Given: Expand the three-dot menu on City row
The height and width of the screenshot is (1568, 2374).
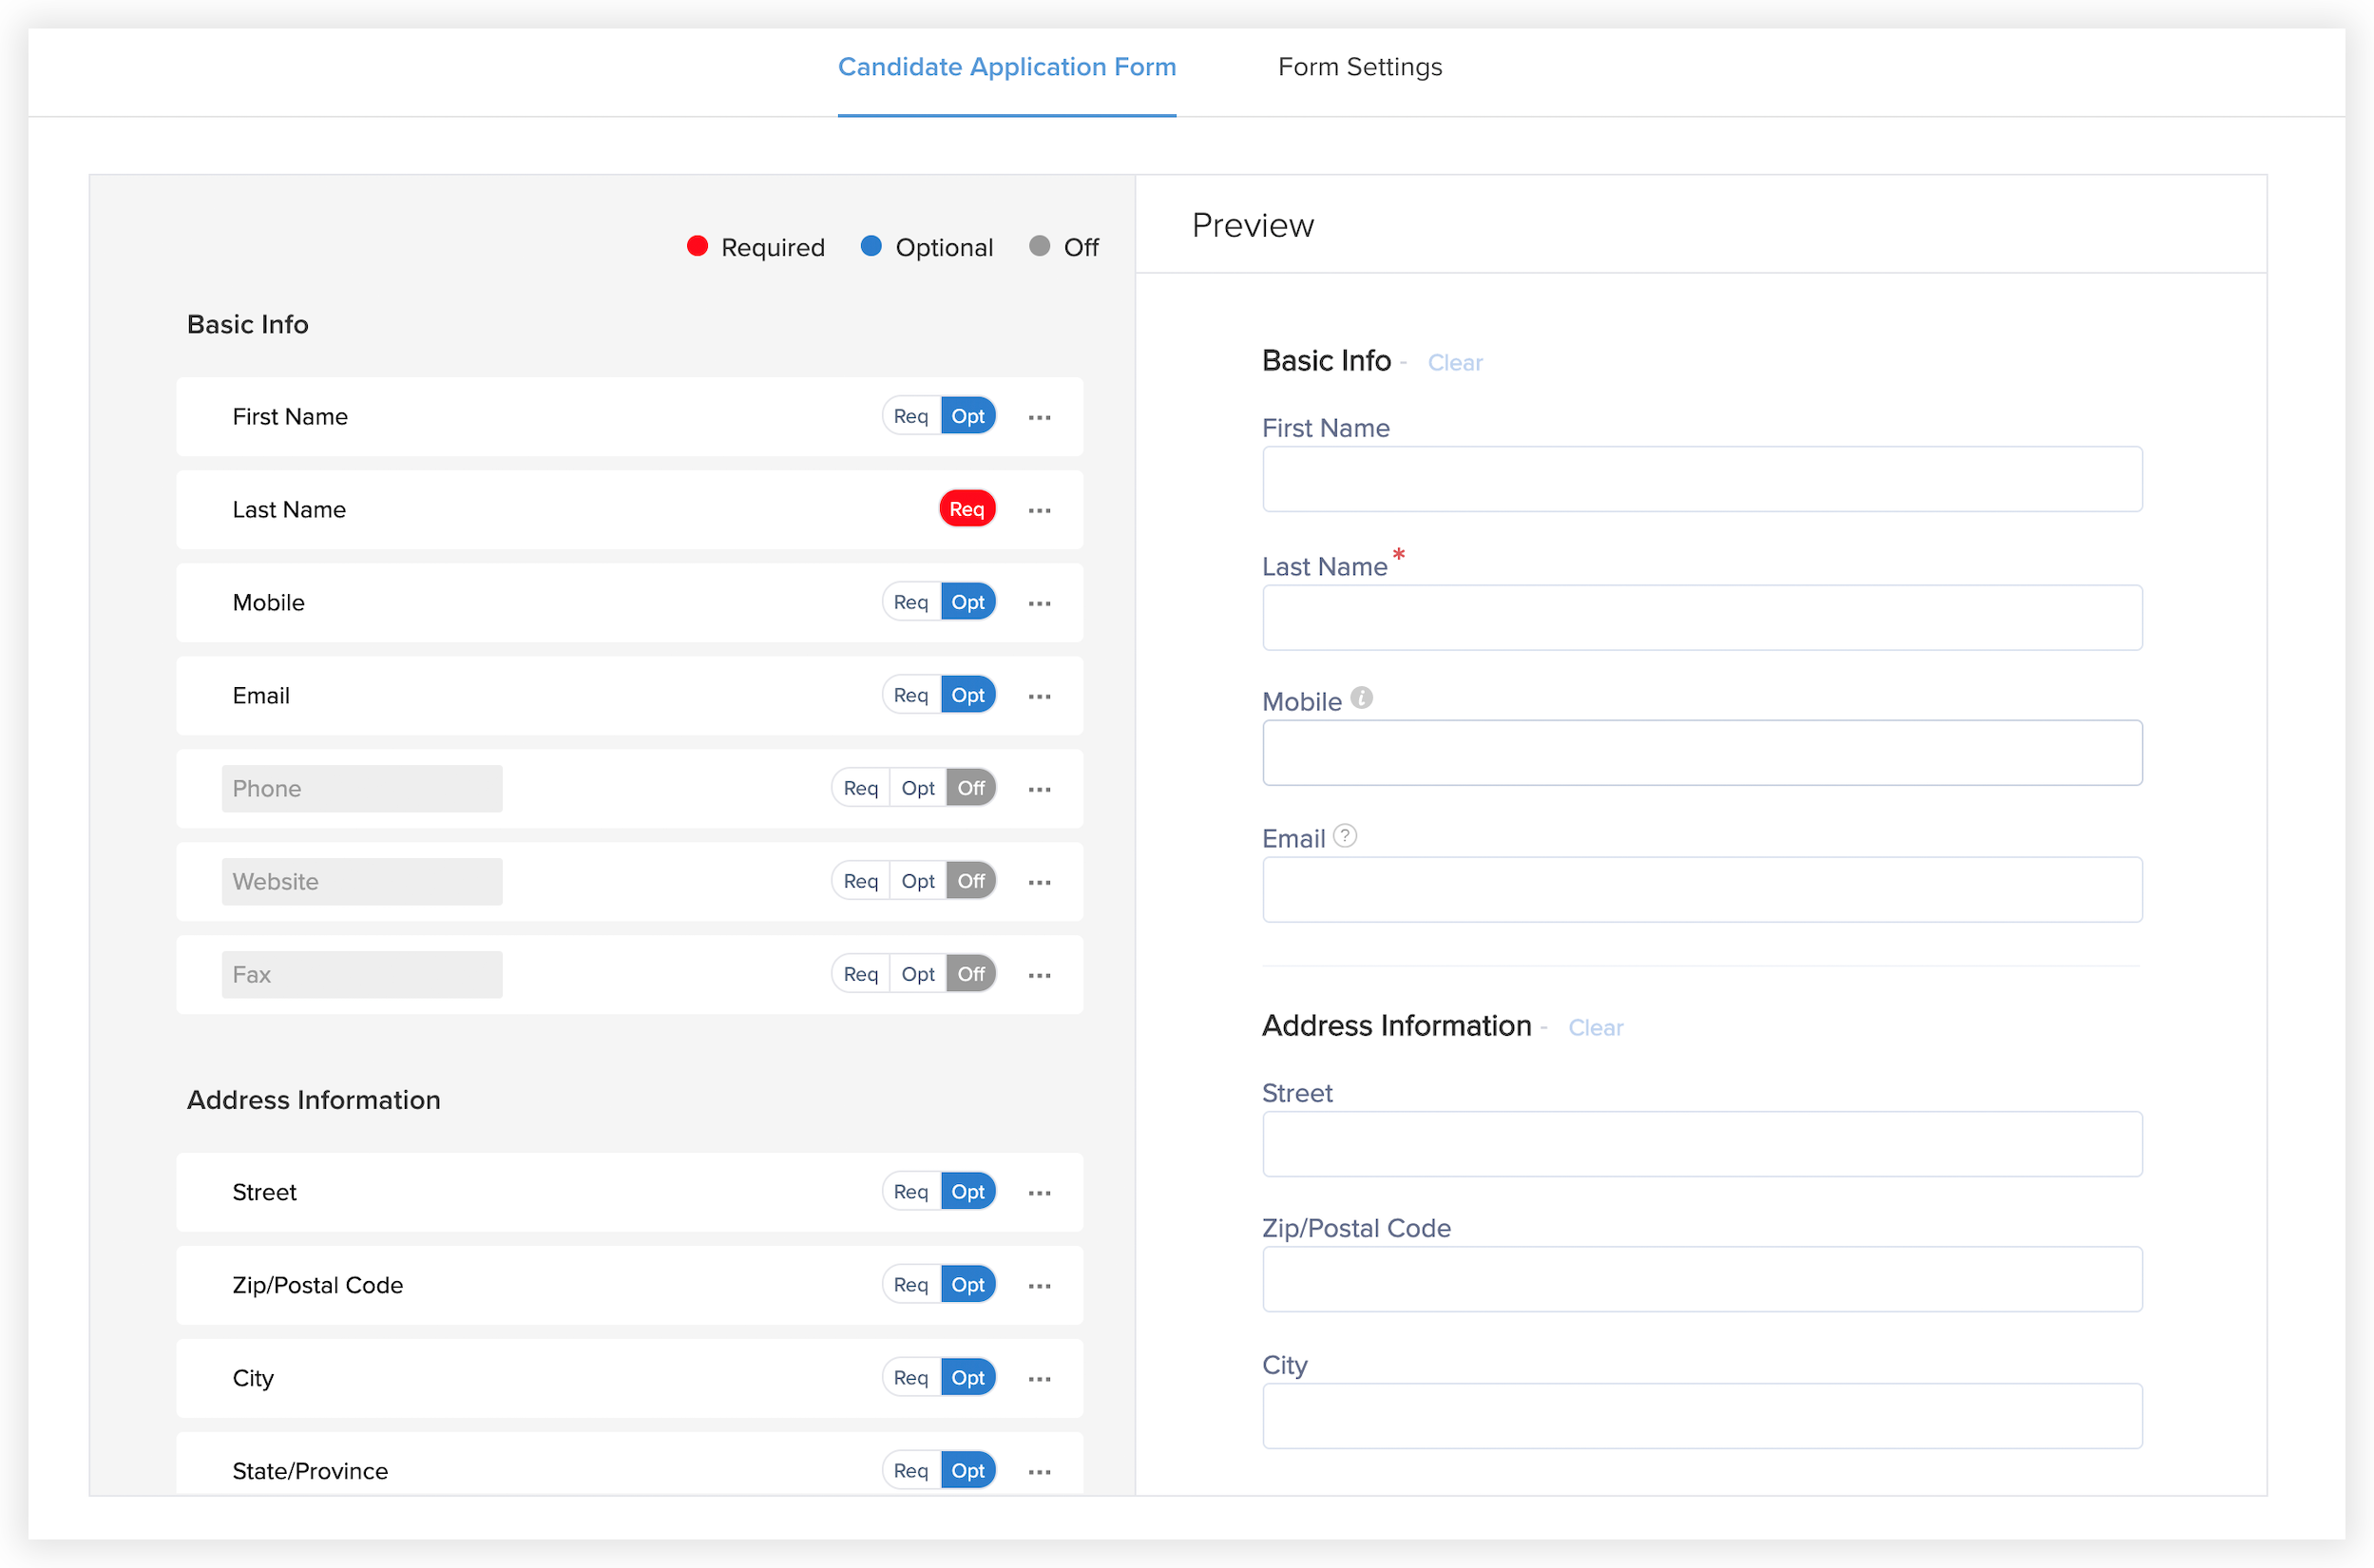Looking at the screenshot, I should [1039, 1379].
